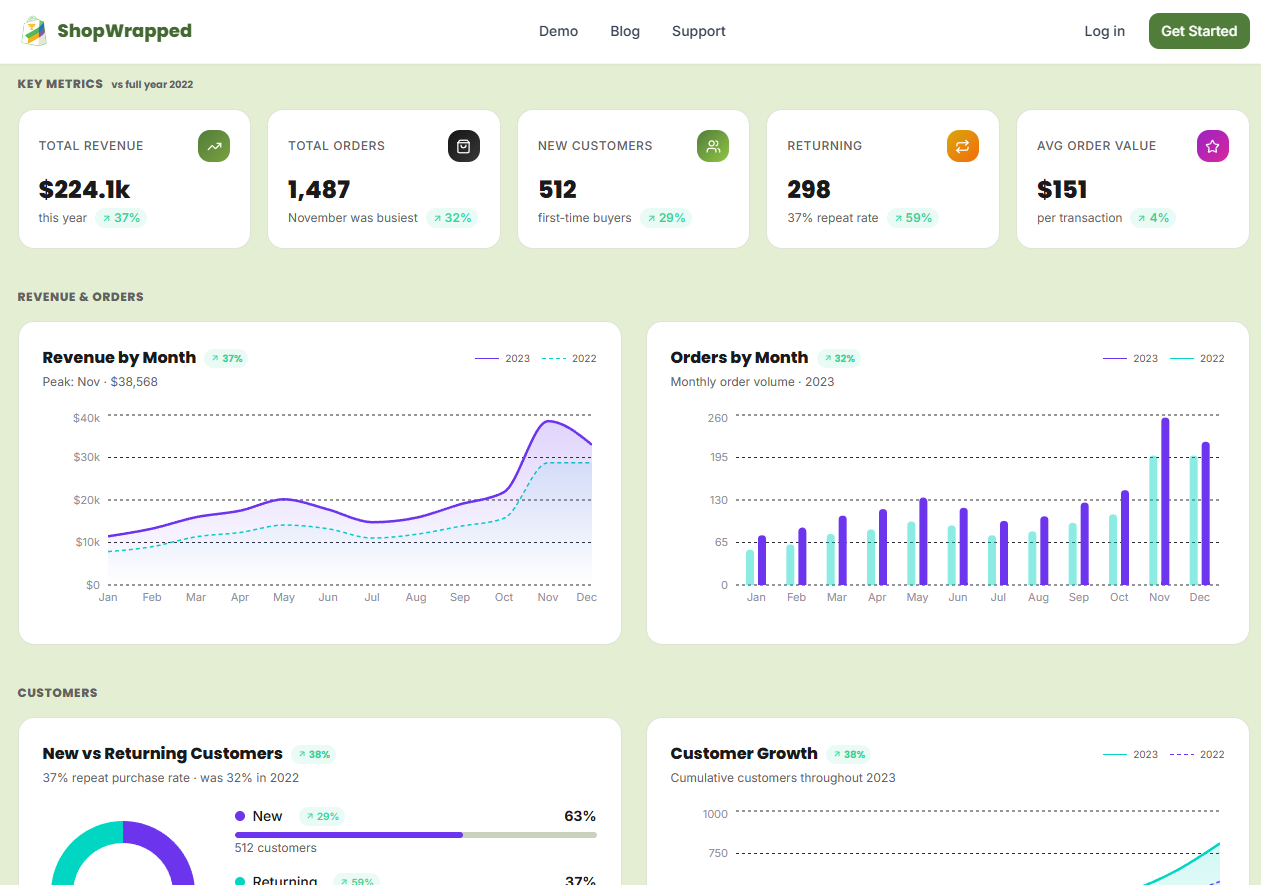
Task: Click 'November was busiest' text
Action: point(353,218)
